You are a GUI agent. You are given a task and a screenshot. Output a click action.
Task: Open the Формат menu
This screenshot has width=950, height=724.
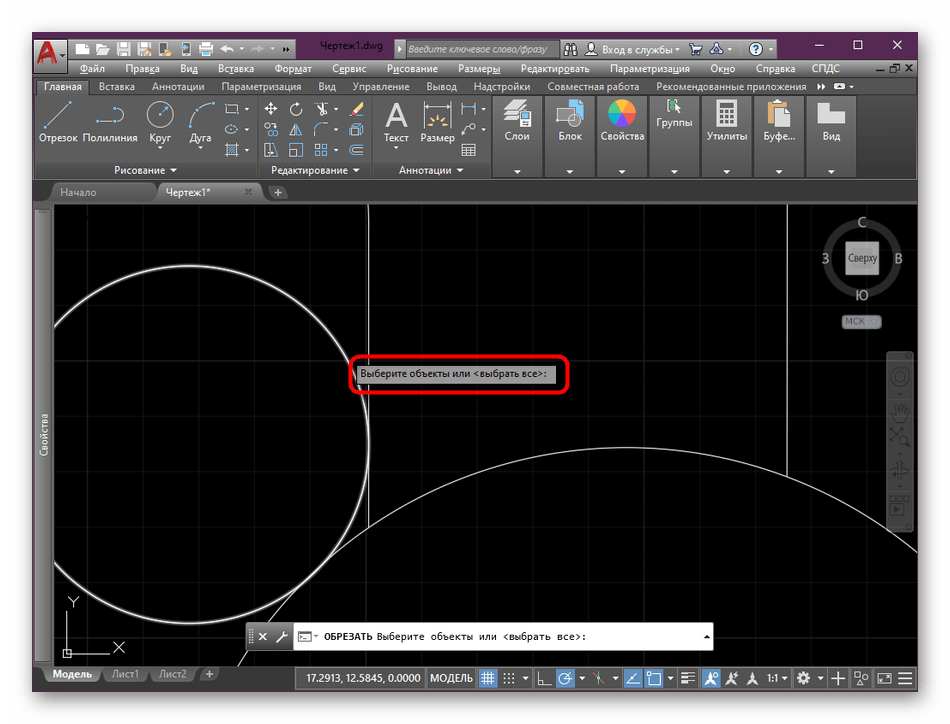pos(294,69)
